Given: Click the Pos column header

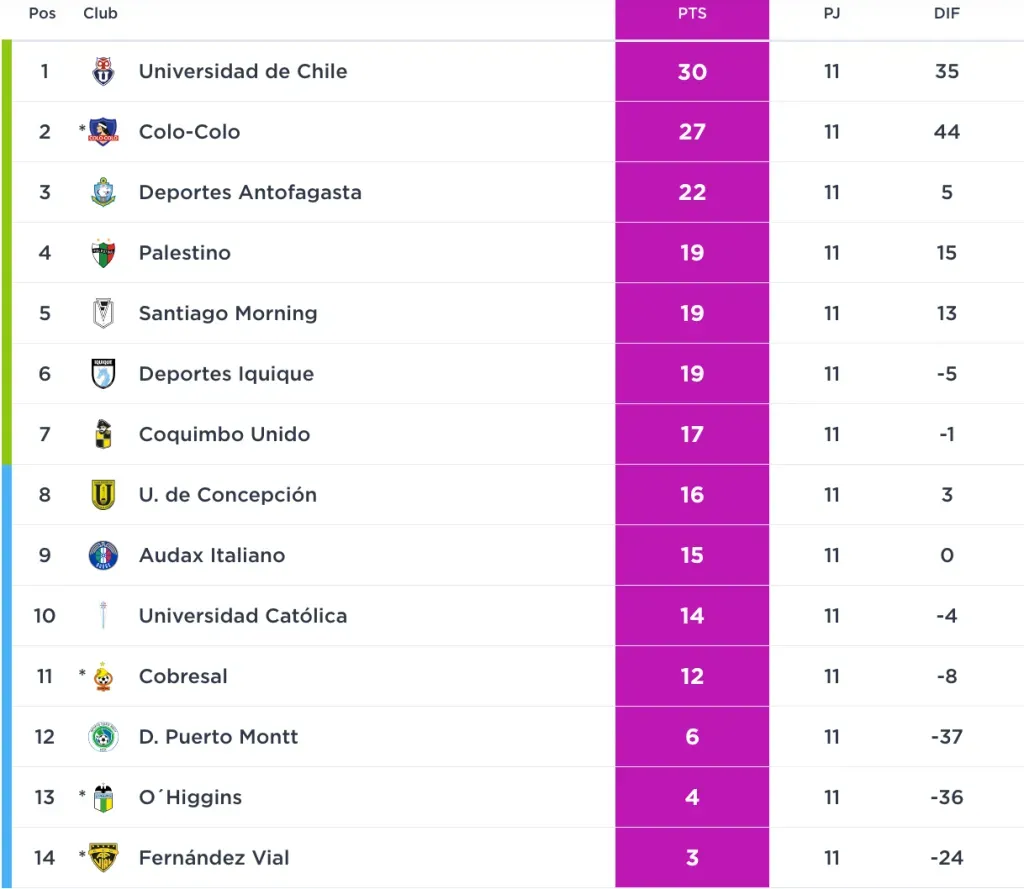Looking at the screenshot, I should 43,14.
